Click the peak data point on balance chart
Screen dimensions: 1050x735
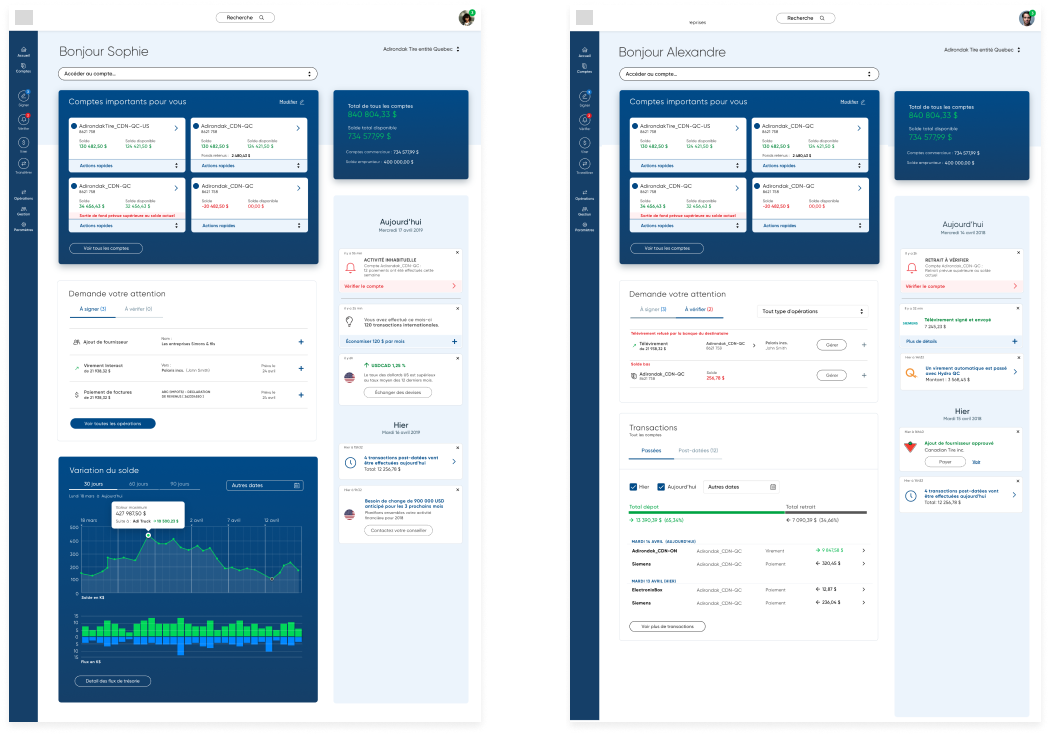148,536
